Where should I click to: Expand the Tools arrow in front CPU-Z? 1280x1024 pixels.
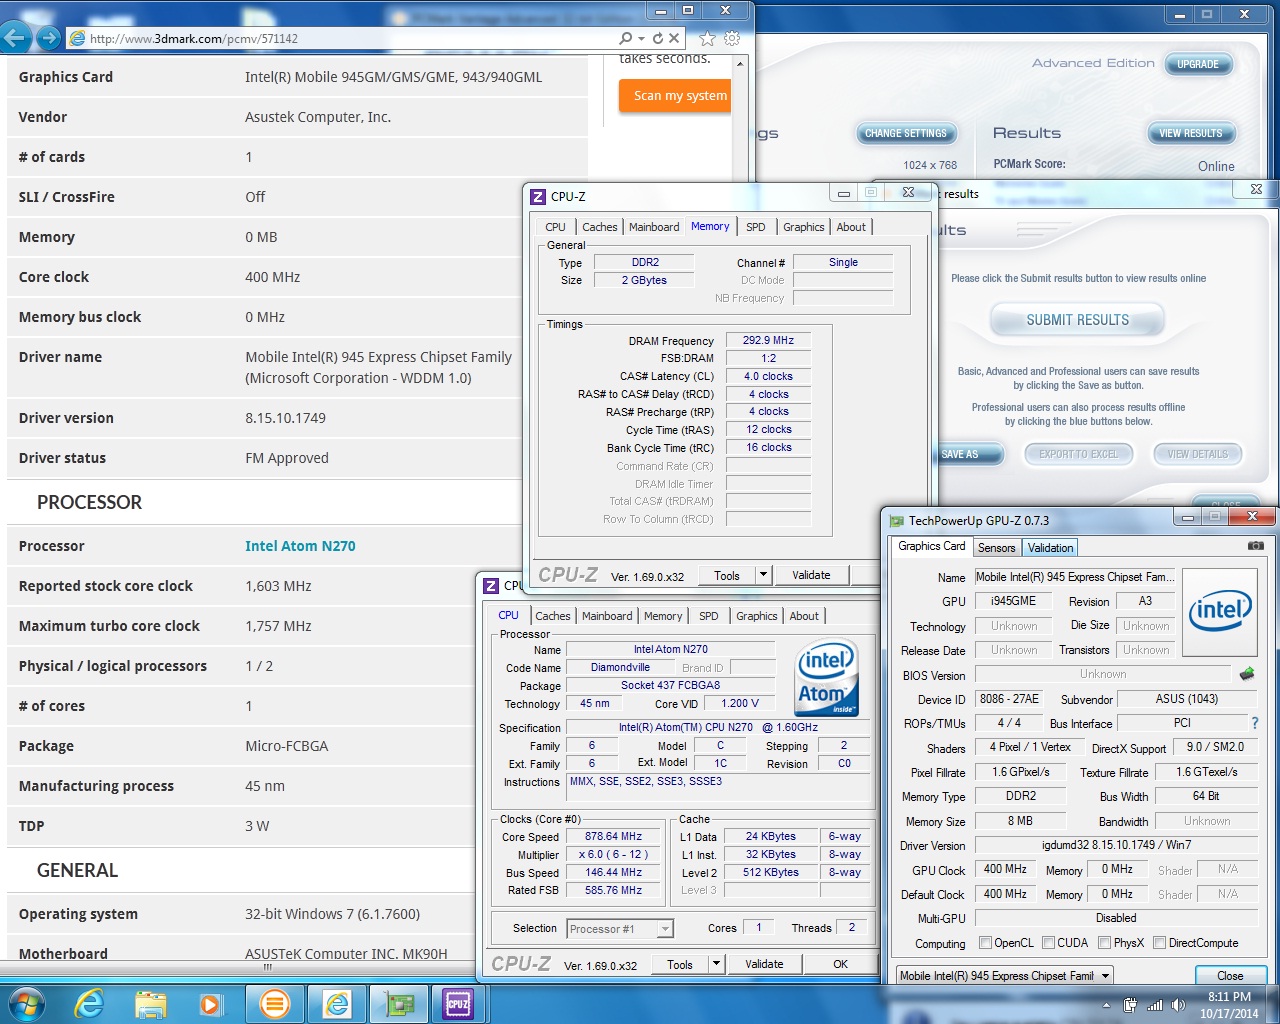click(716, 964)
